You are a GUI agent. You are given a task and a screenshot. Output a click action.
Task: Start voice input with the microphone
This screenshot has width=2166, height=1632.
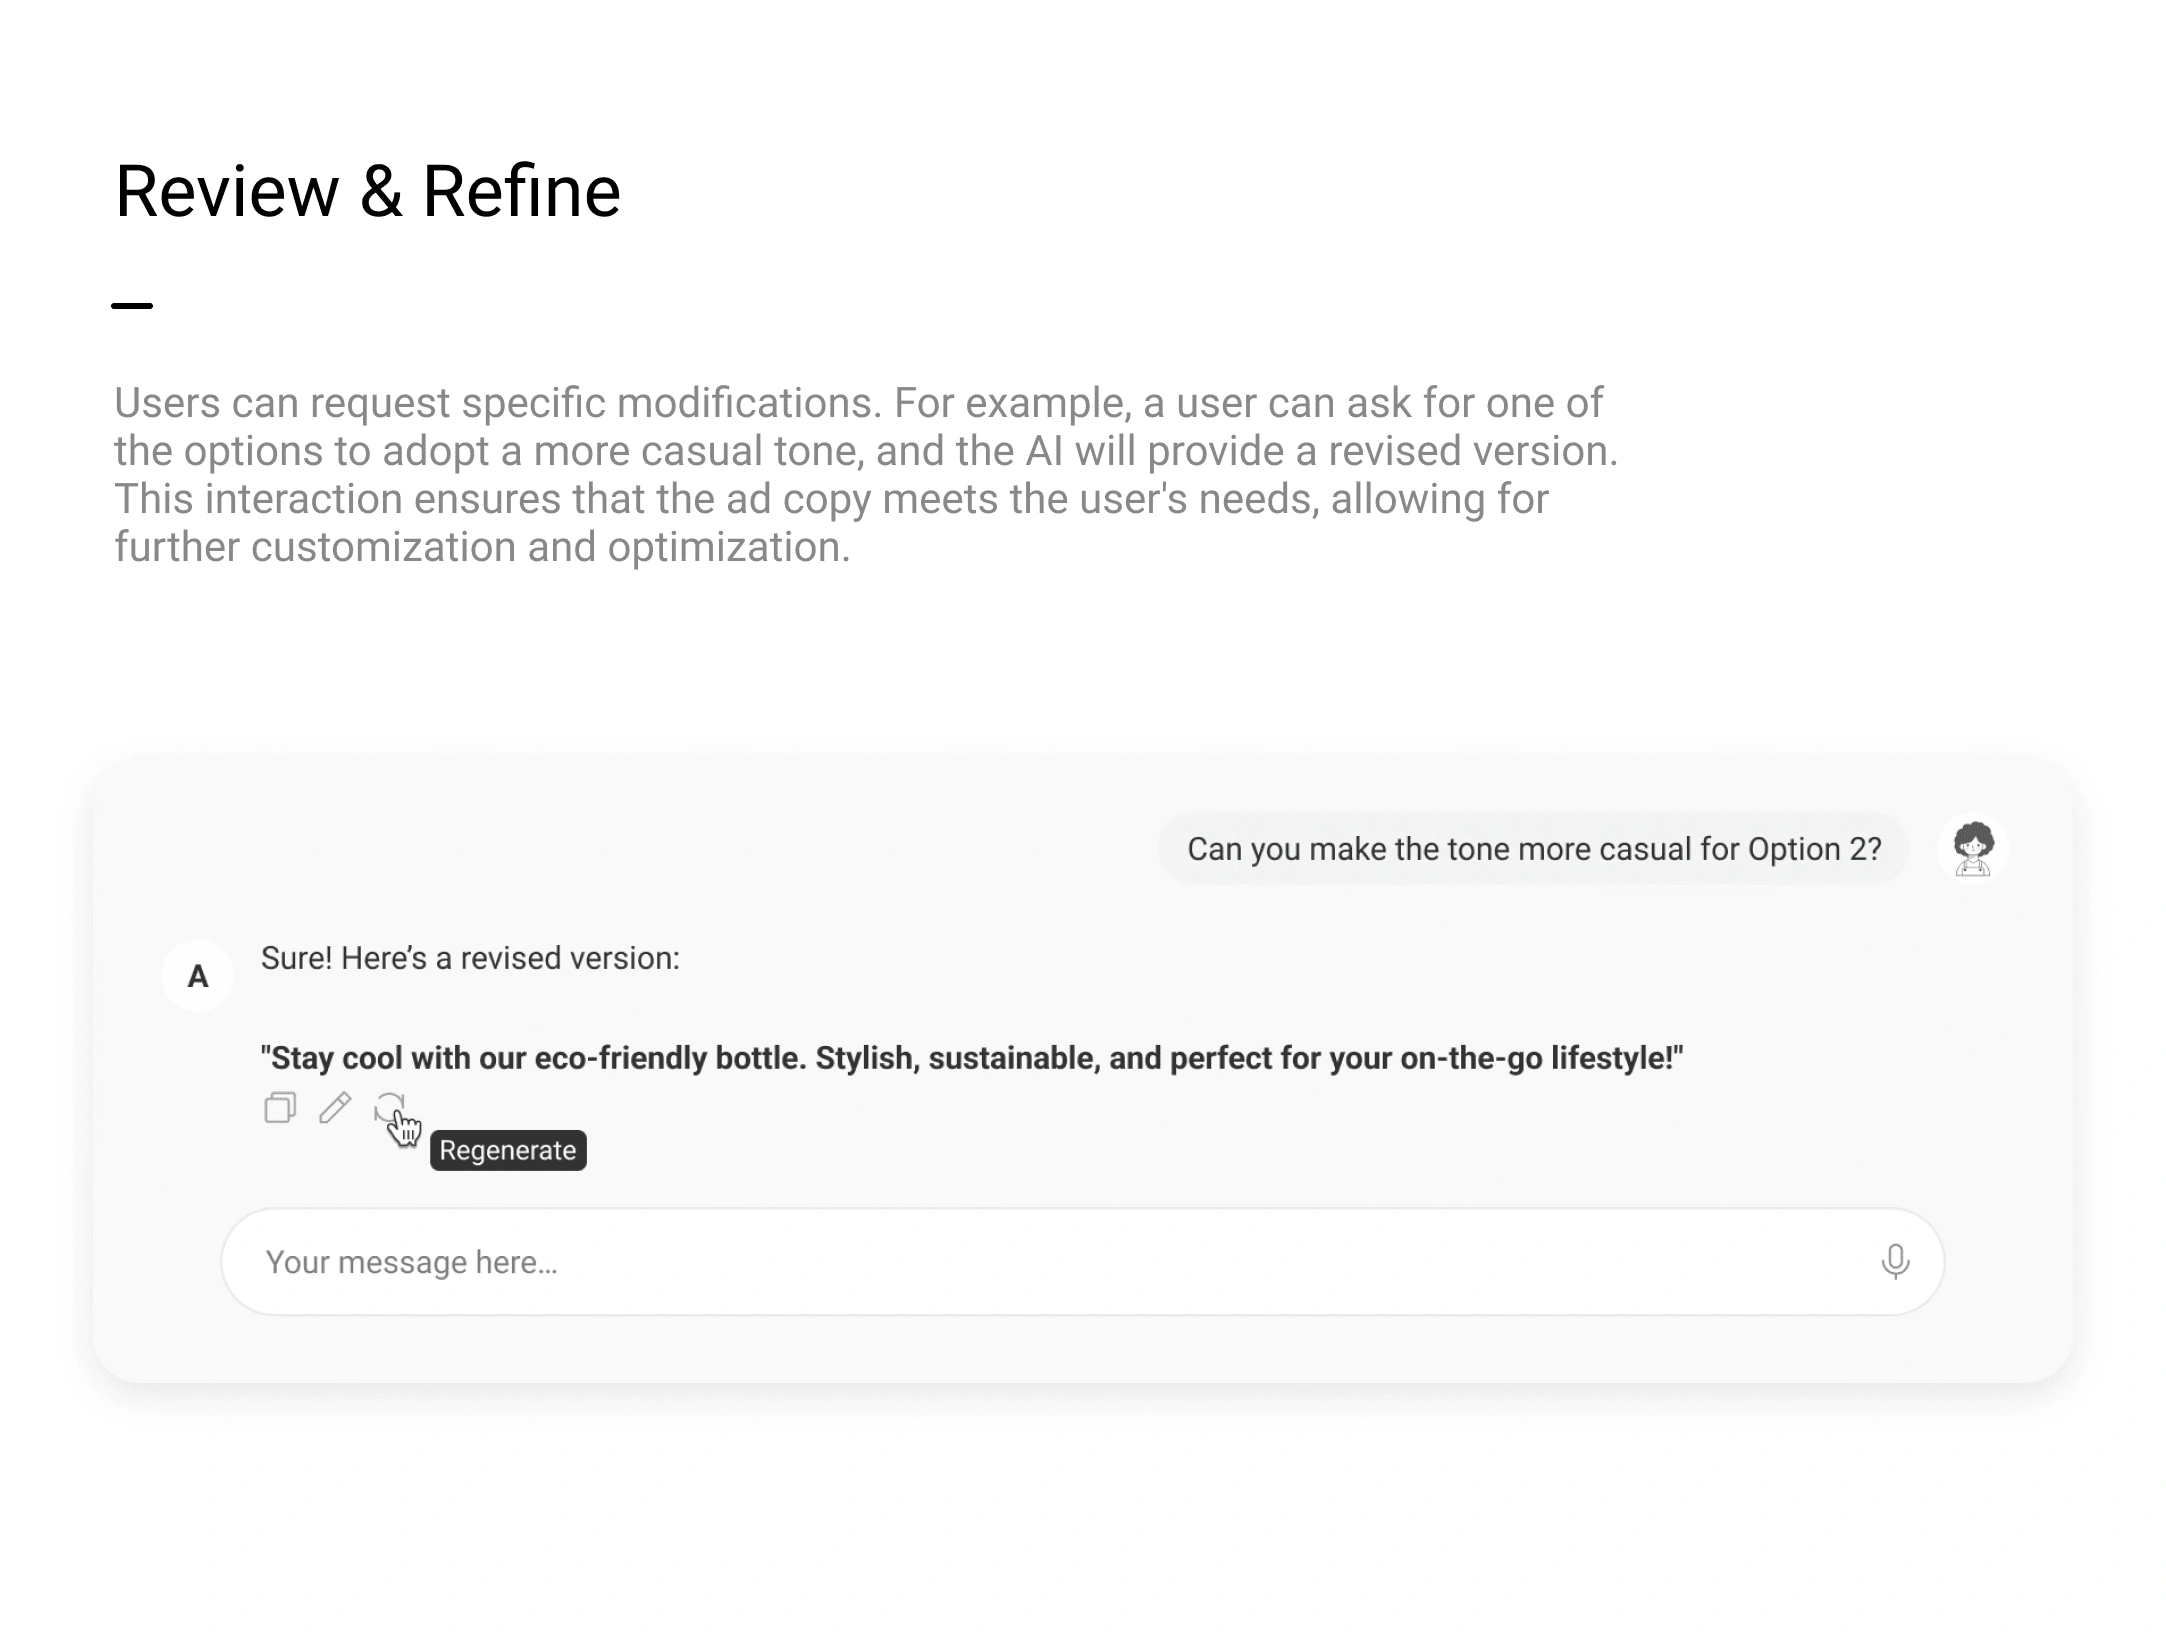point(1894,1262)
